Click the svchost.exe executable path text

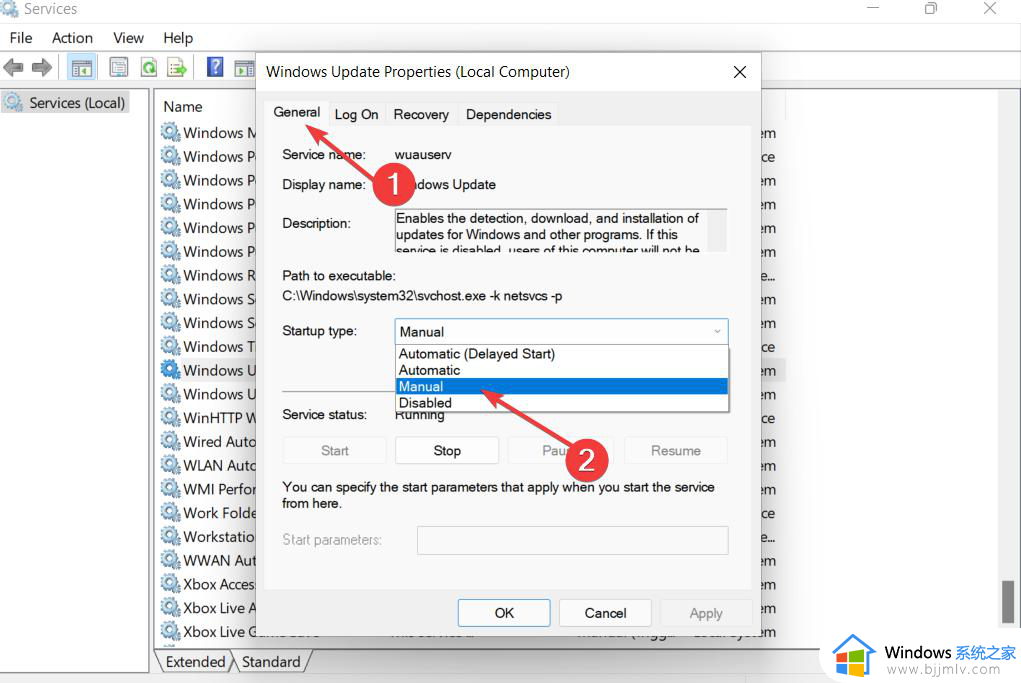click(422, 296)
